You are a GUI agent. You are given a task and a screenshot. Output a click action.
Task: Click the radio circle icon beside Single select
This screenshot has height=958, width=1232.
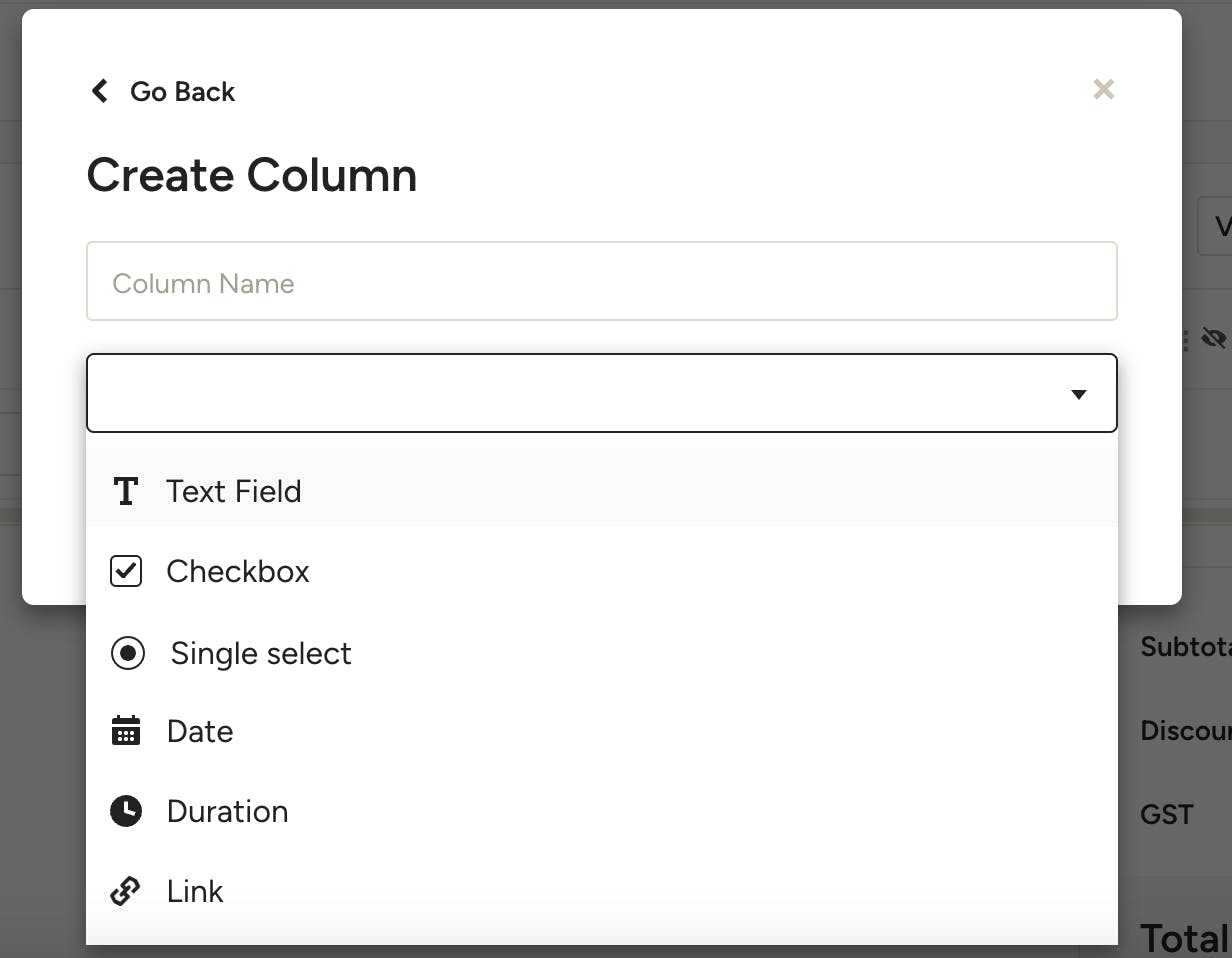point(127,653)
